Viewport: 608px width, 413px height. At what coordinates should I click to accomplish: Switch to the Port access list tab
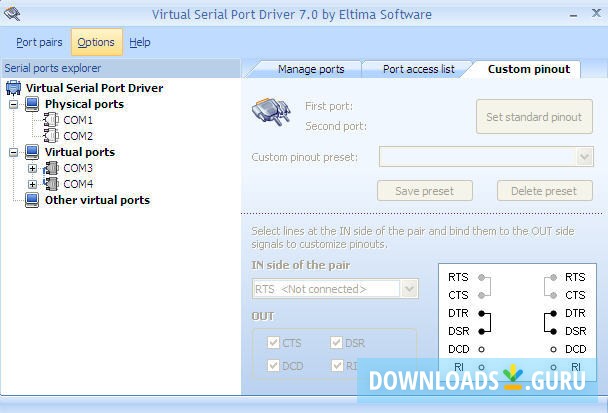pyautogui.click(x=418, y=69)
